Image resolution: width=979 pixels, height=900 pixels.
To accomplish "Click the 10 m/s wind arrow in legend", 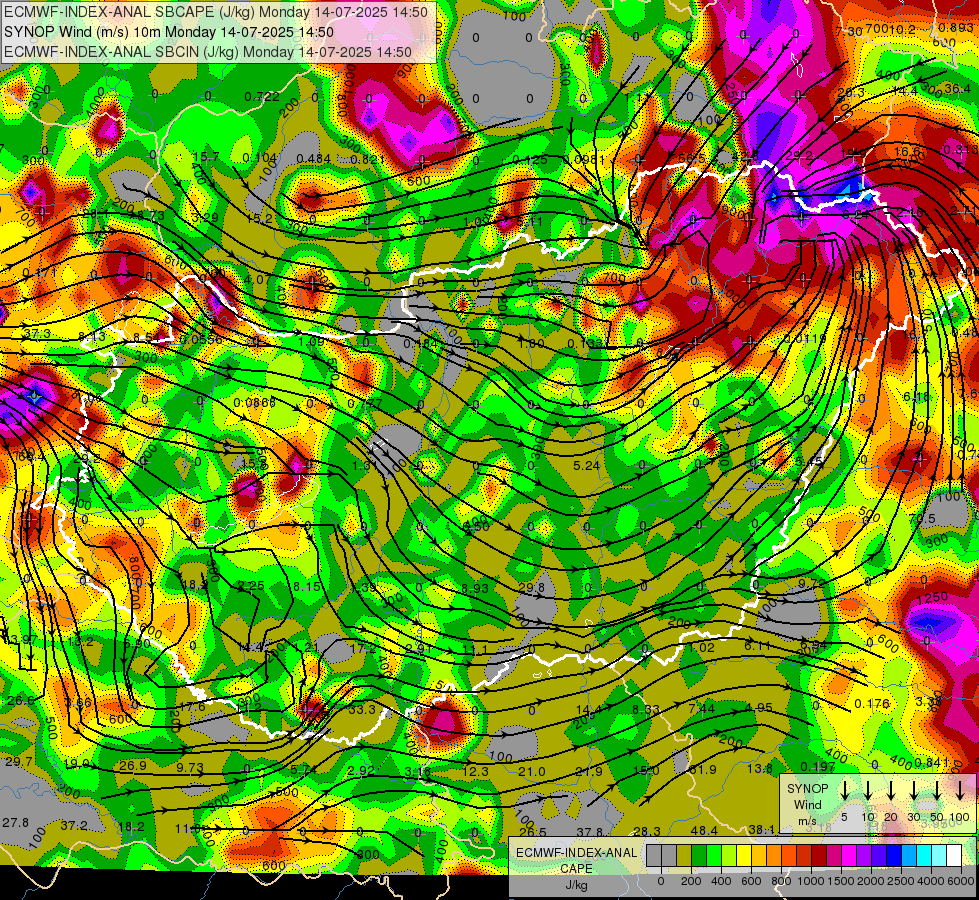I will pyautogui.click(x=867, y=791).
